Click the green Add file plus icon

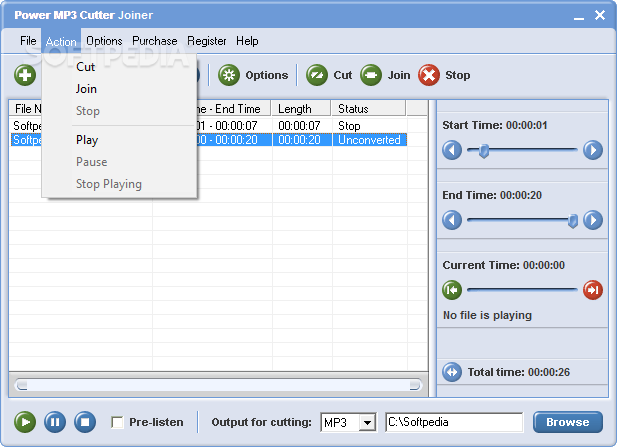click(x=25, y=75)
